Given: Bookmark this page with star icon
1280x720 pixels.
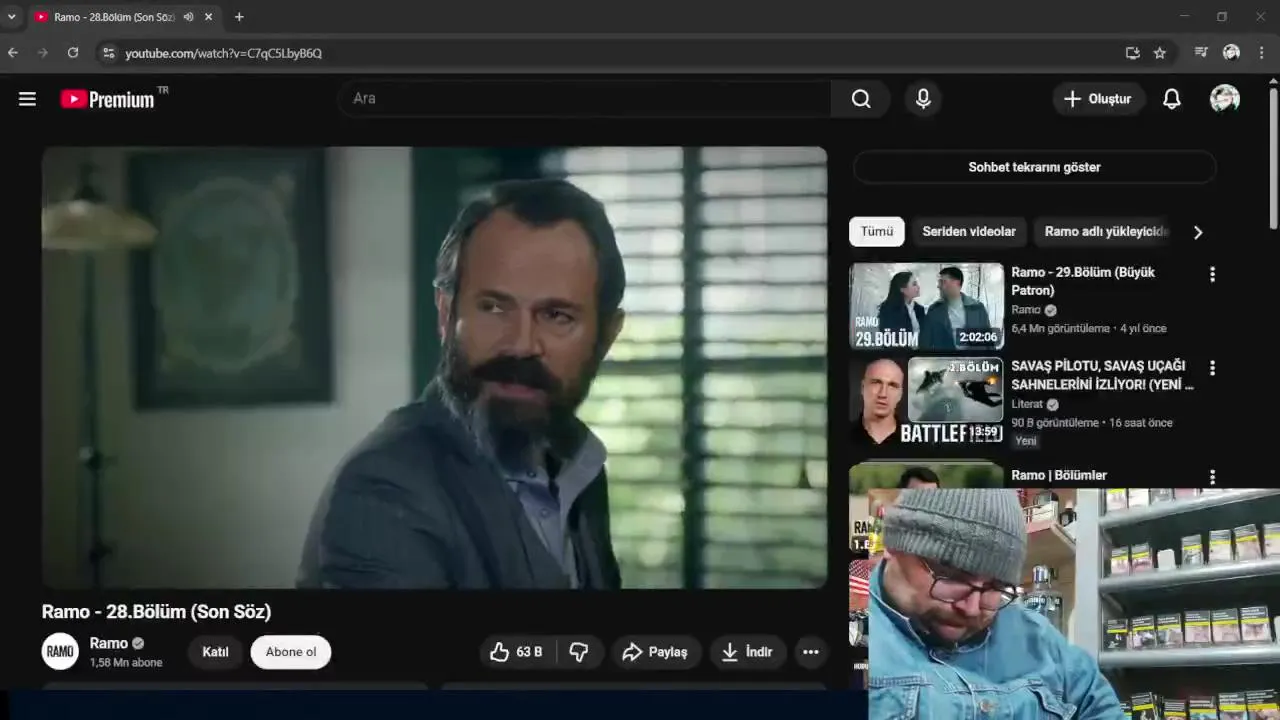Looking at the screenshot, I should pyautogui.click(x=1160, y=53).
